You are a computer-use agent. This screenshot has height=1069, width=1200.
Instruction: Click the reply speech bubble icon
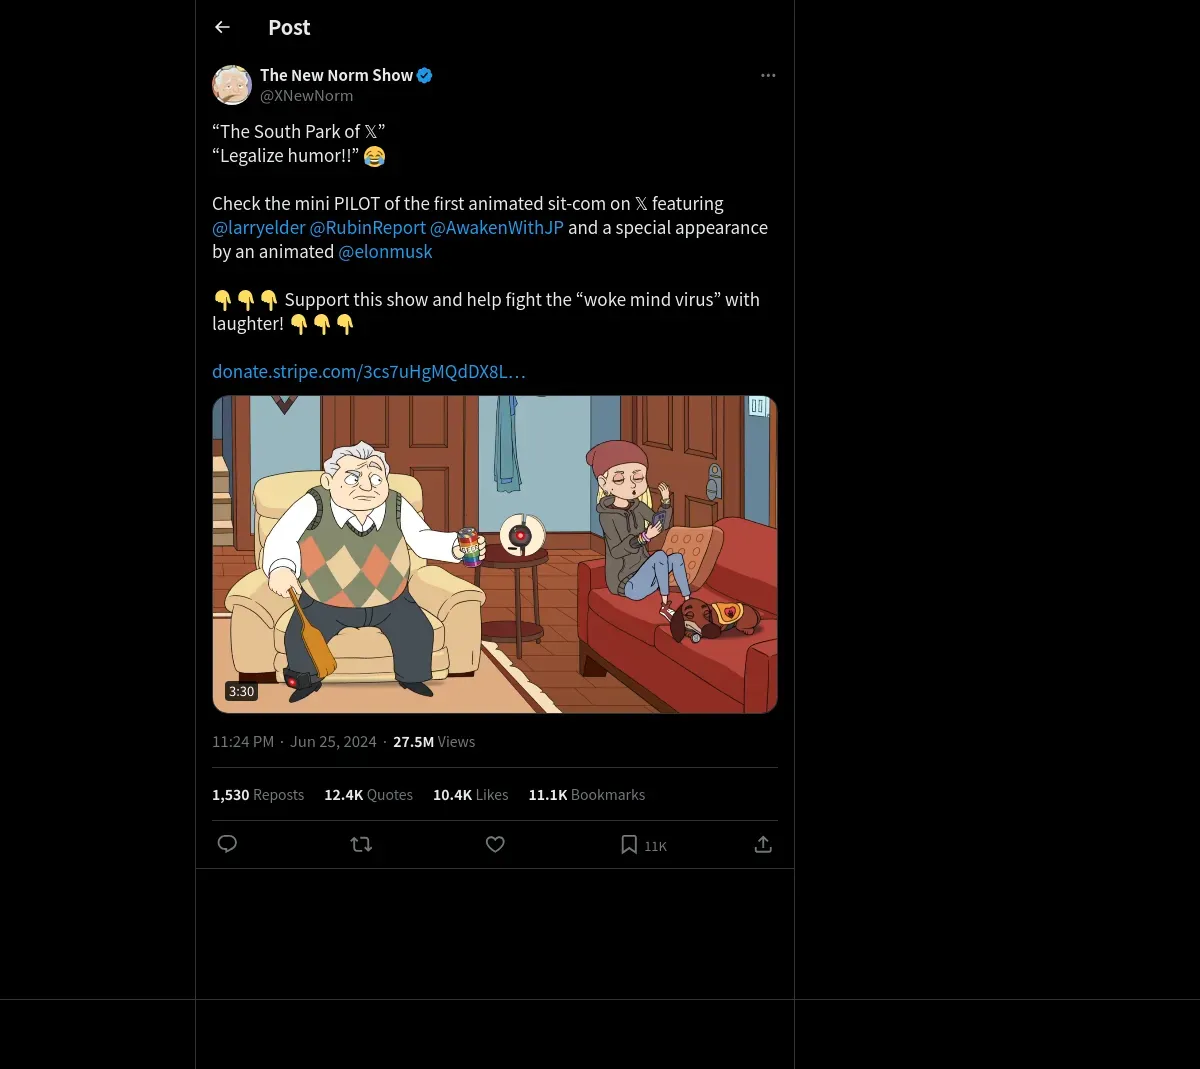pos(227,844)
